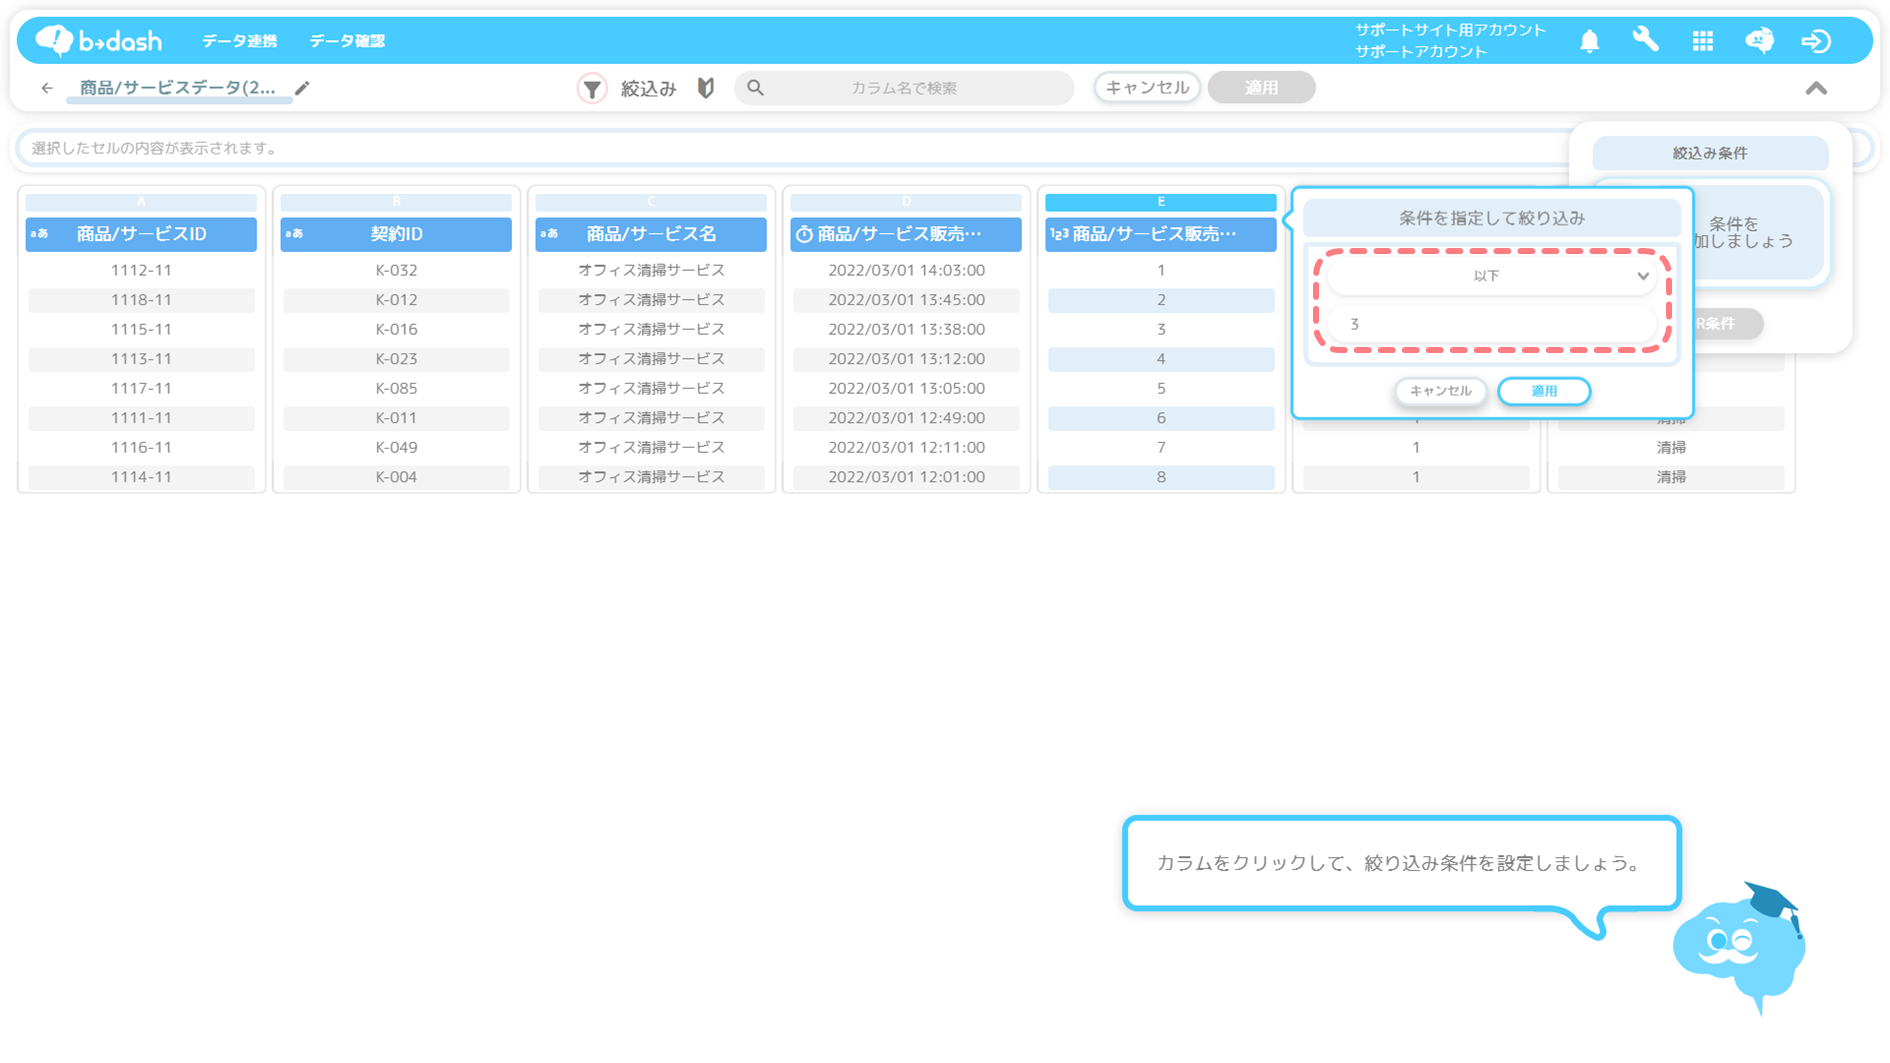The width and height of the screenshot is (1890, 1063).
Task: Click the beginner guide badge icon
Action: 706,88
